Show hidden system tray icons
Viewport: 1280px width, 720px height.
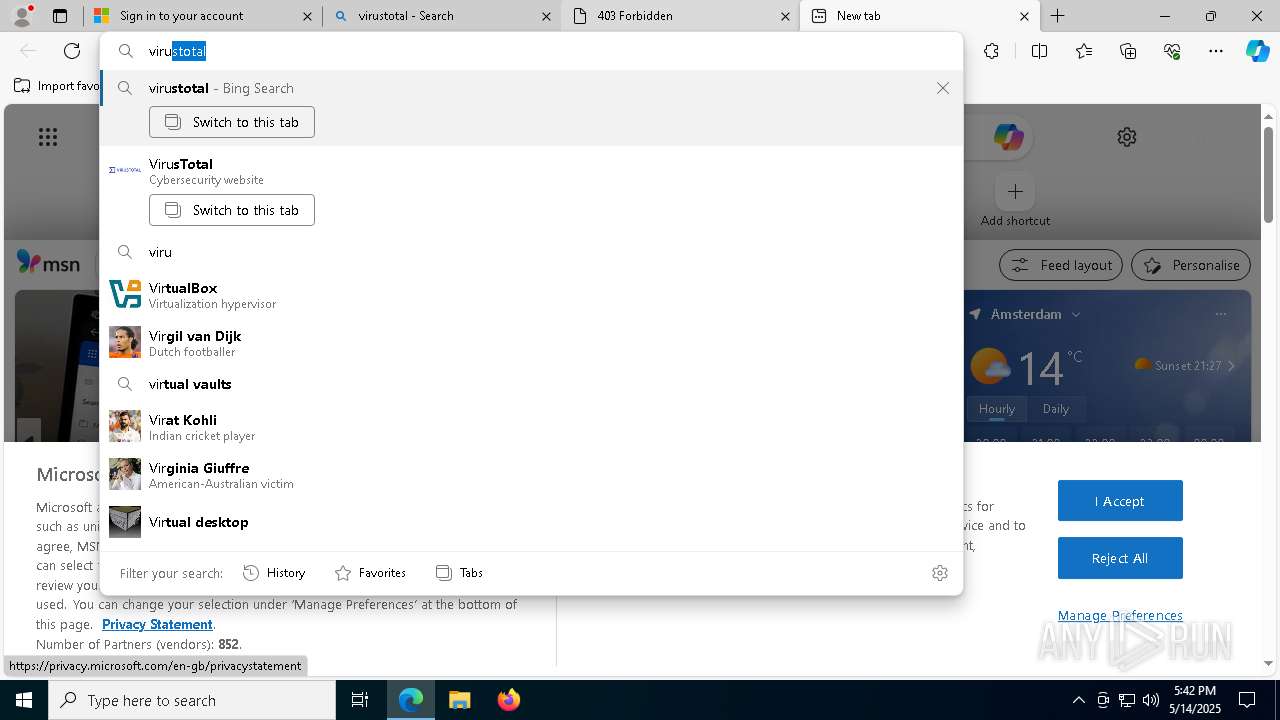[1078, 700]
